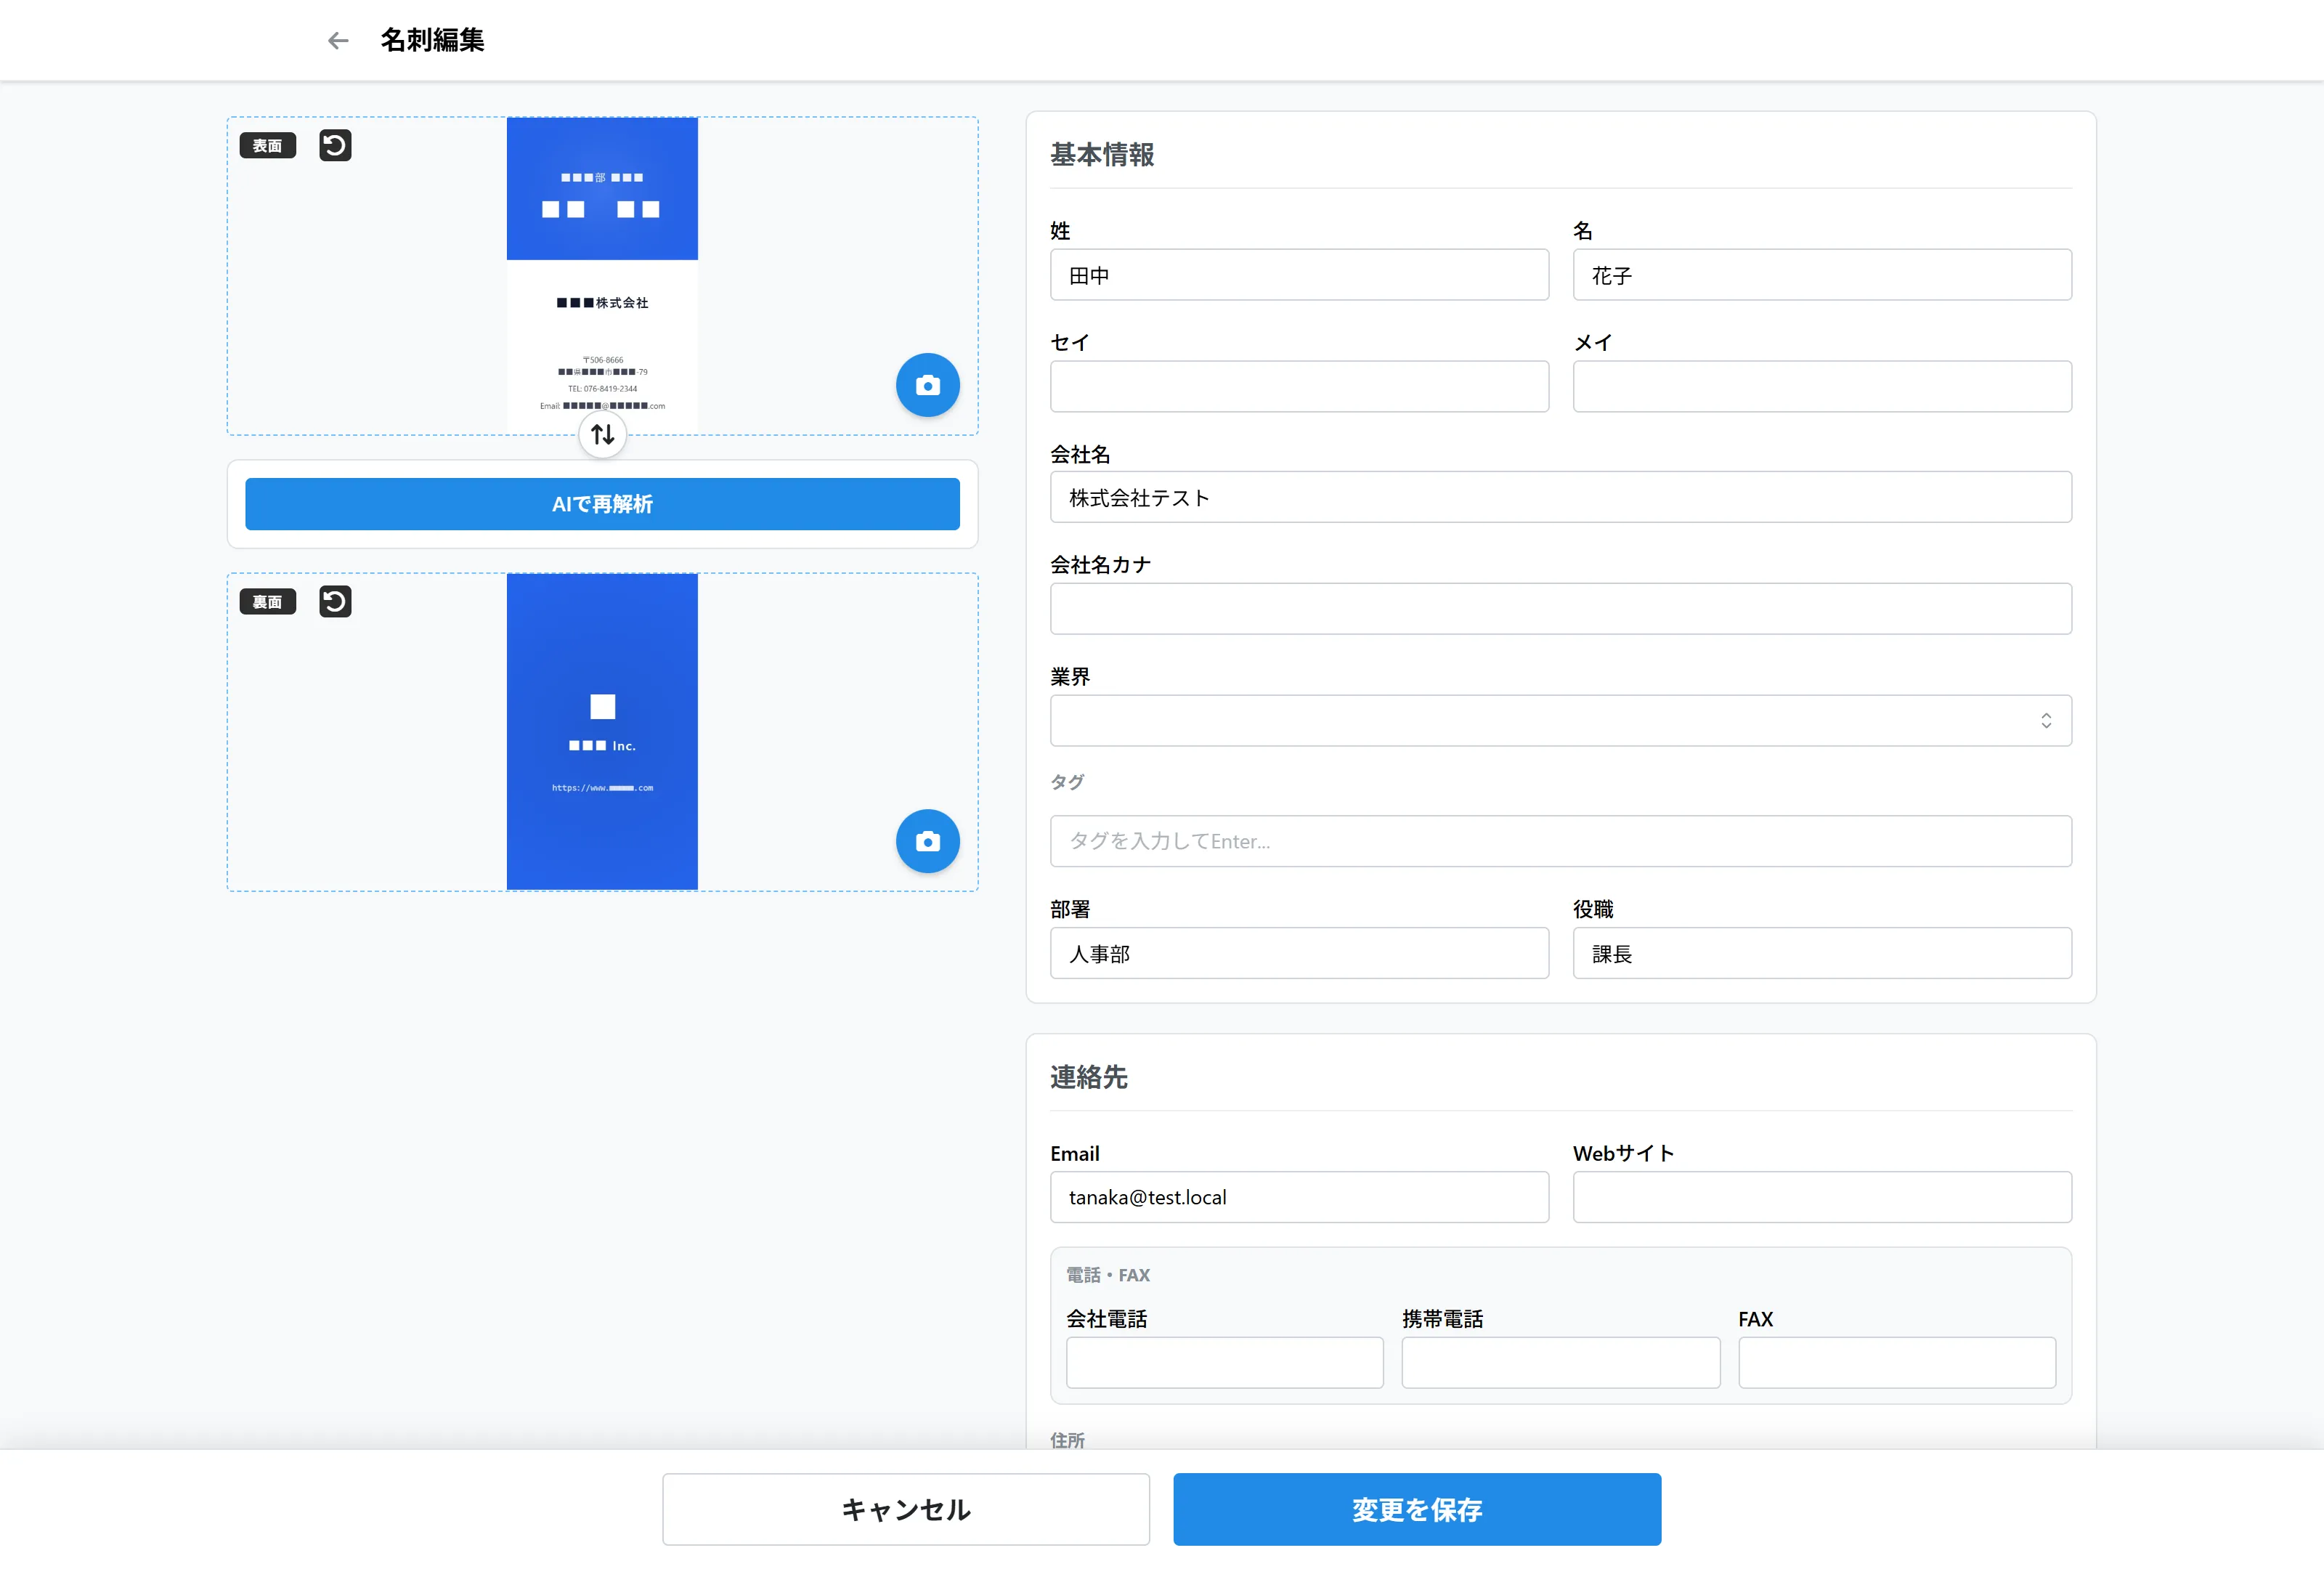The height and width of the screenshot is (1569, 2324).
Task: Run AIで再解析 on the card
Action: pos(601,504)
